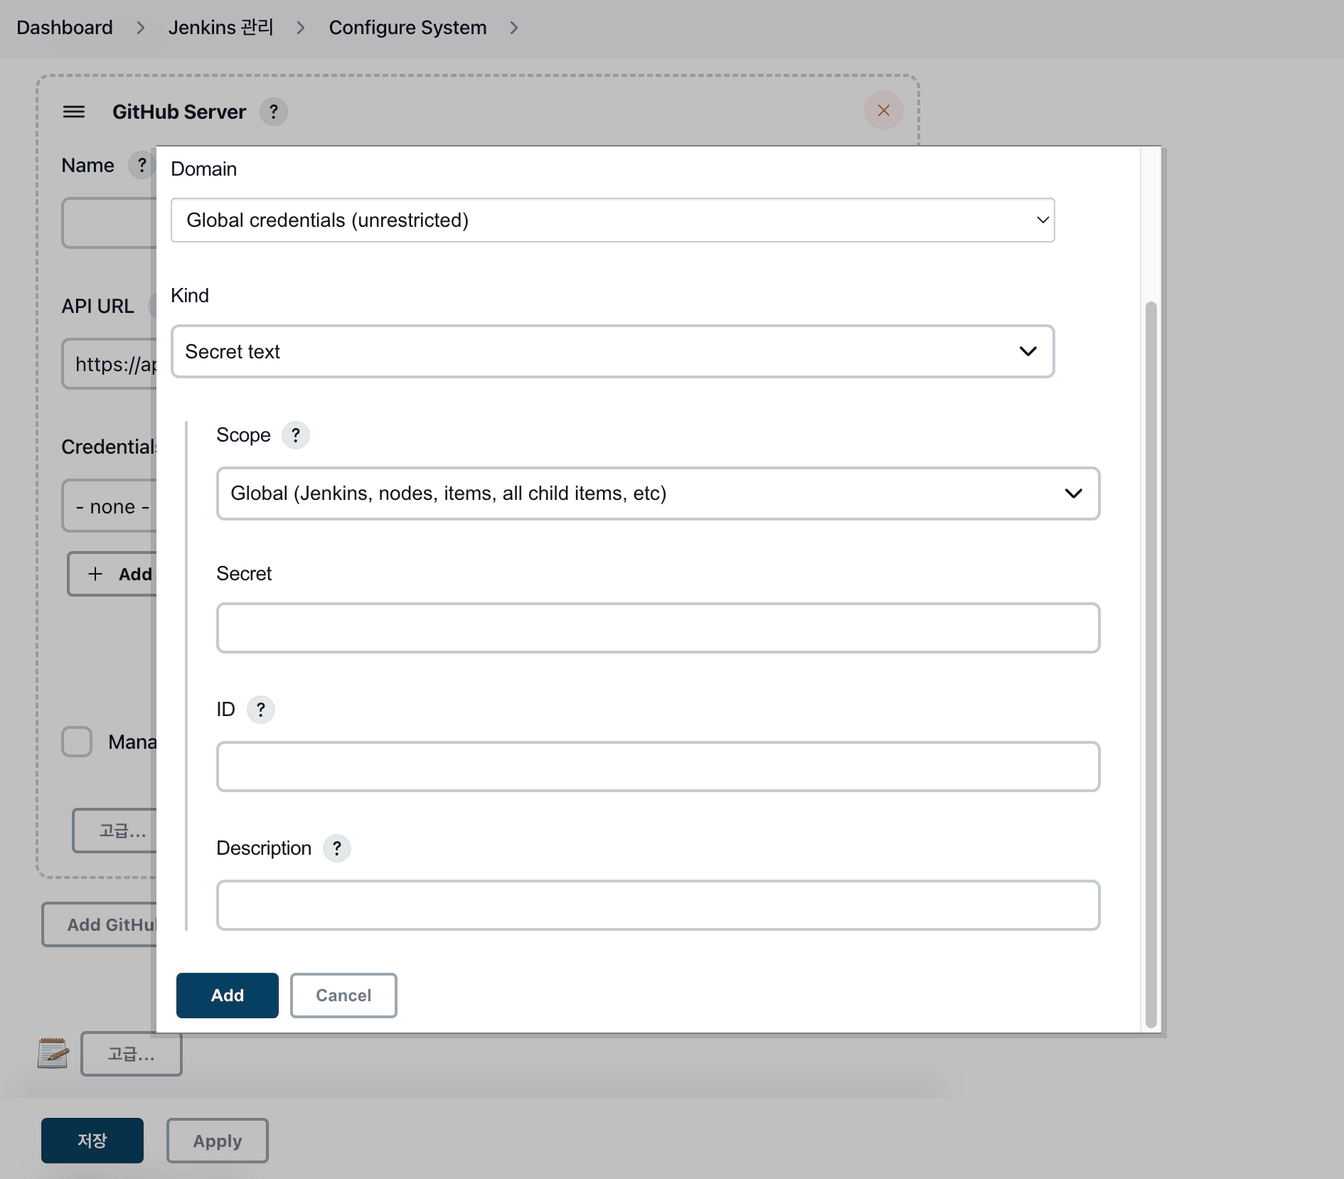1344x1179 pixels.
Task: Click the Apply button
Action: click(217, 1141)
